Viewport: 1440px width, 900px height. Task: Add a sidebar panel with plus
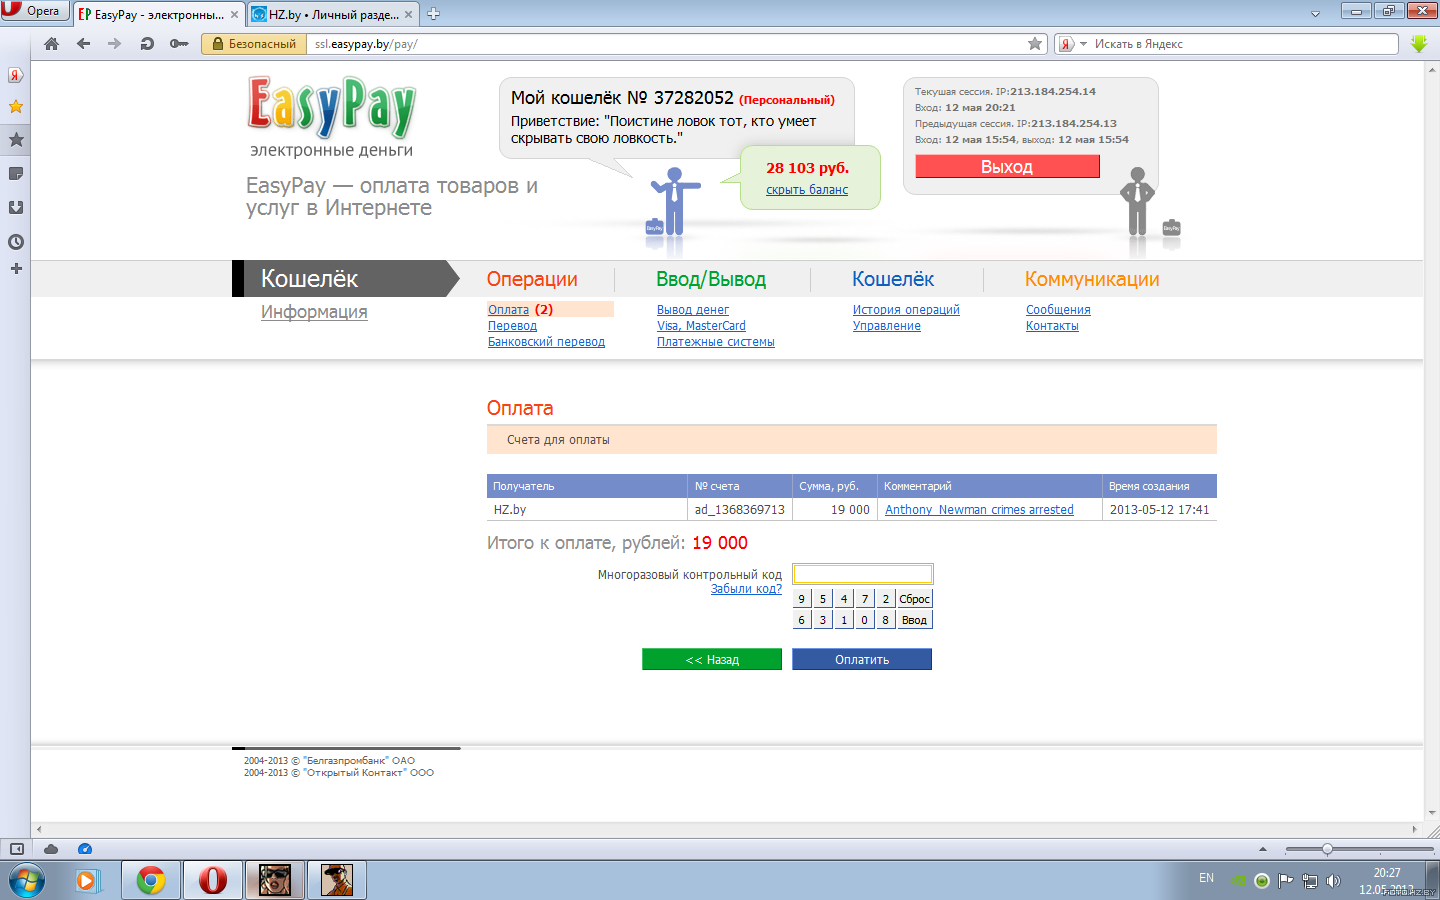click(15, 269)
